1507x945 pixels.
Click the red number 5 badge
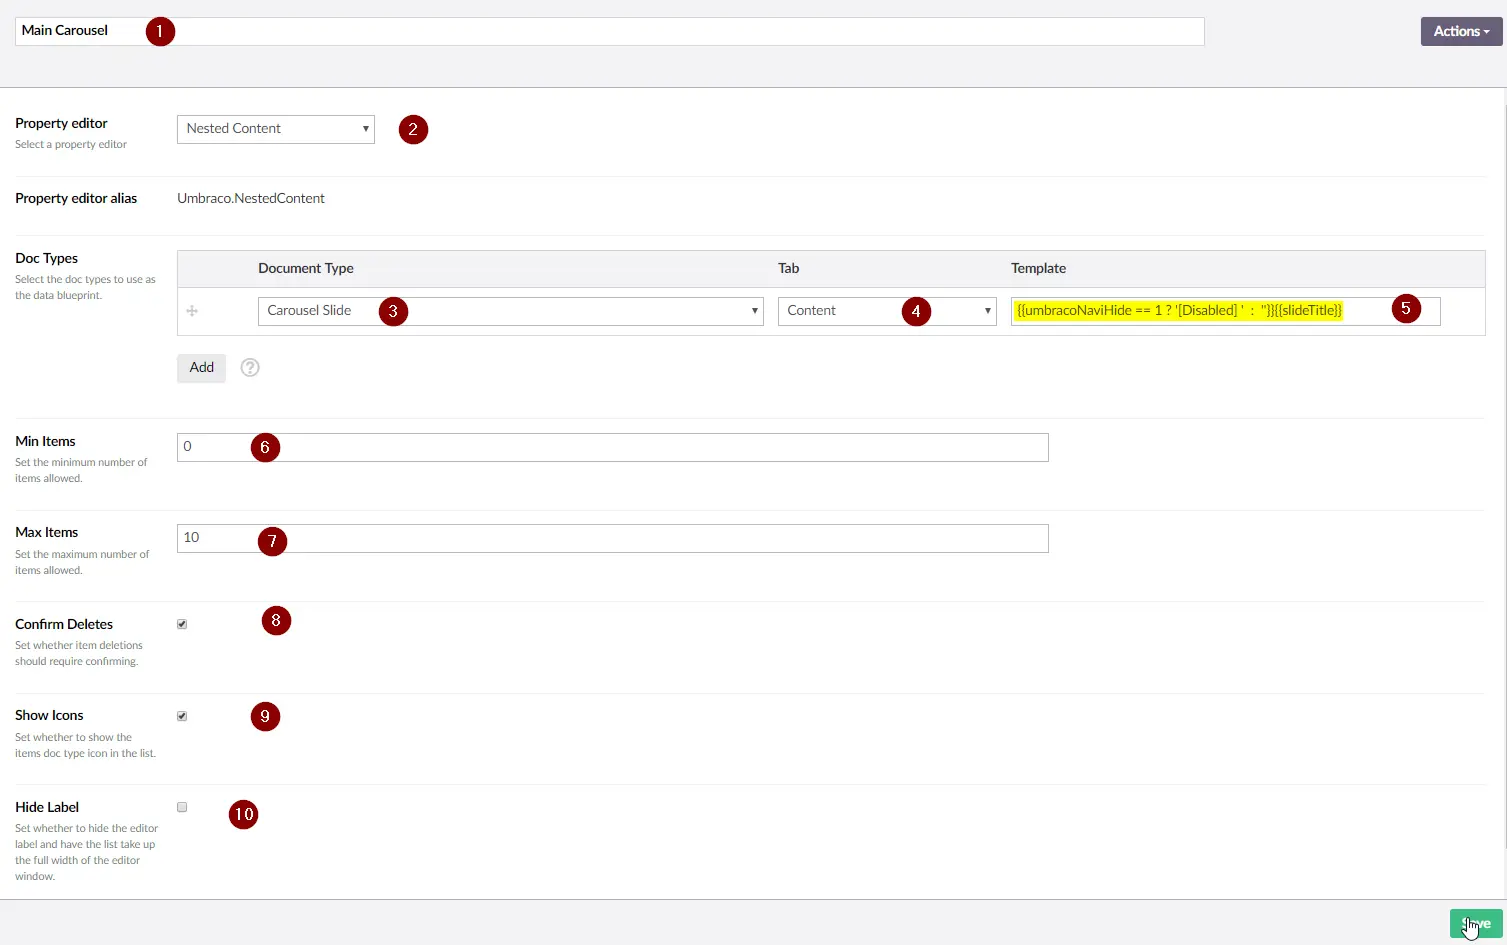tap(1405, 309)
